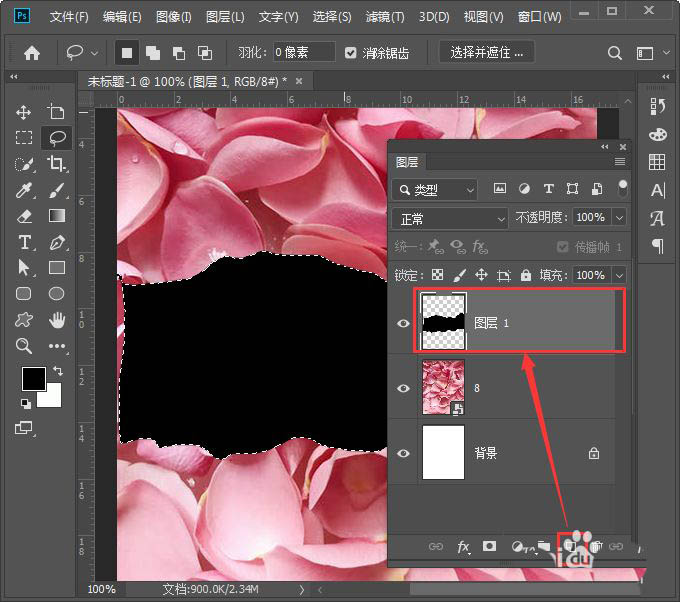Hide layer 8 with eye icon
The image size is (680, 602).
[x=403, y=388]
